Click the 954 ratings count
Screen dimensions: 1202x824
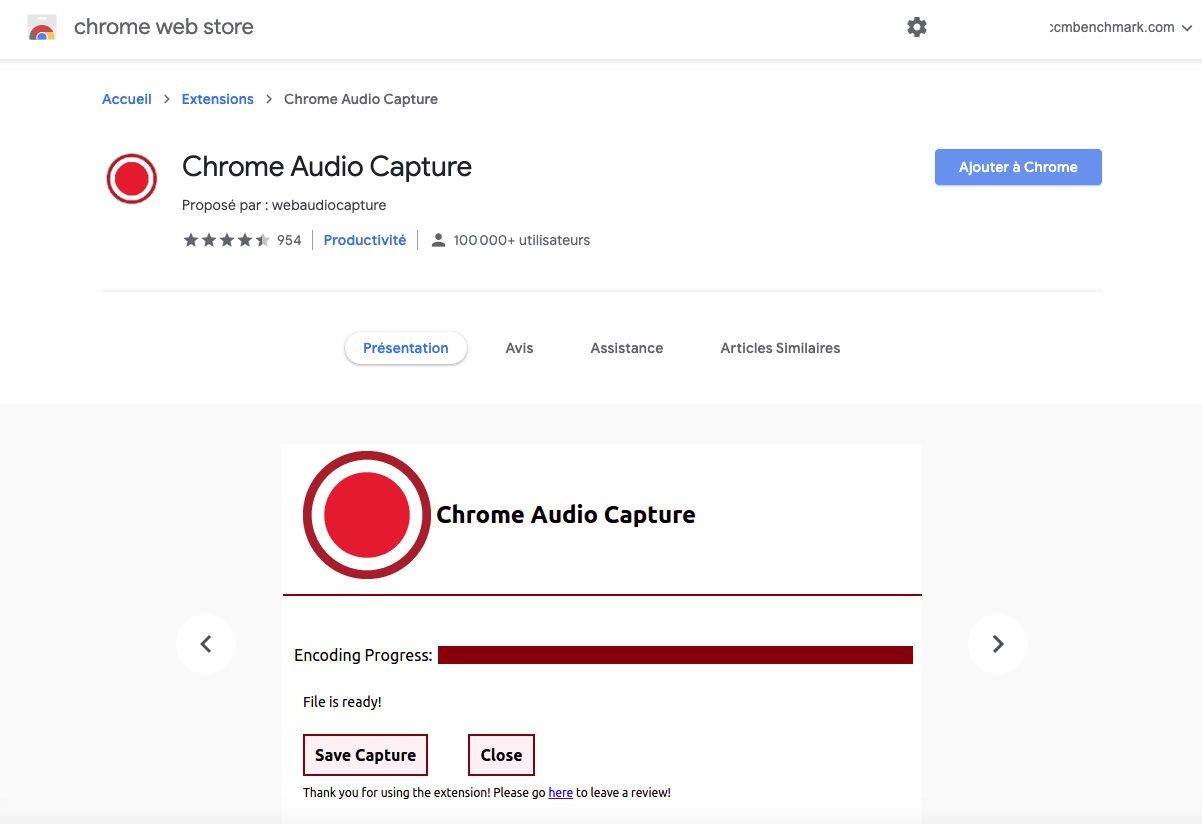coord(289,240)
